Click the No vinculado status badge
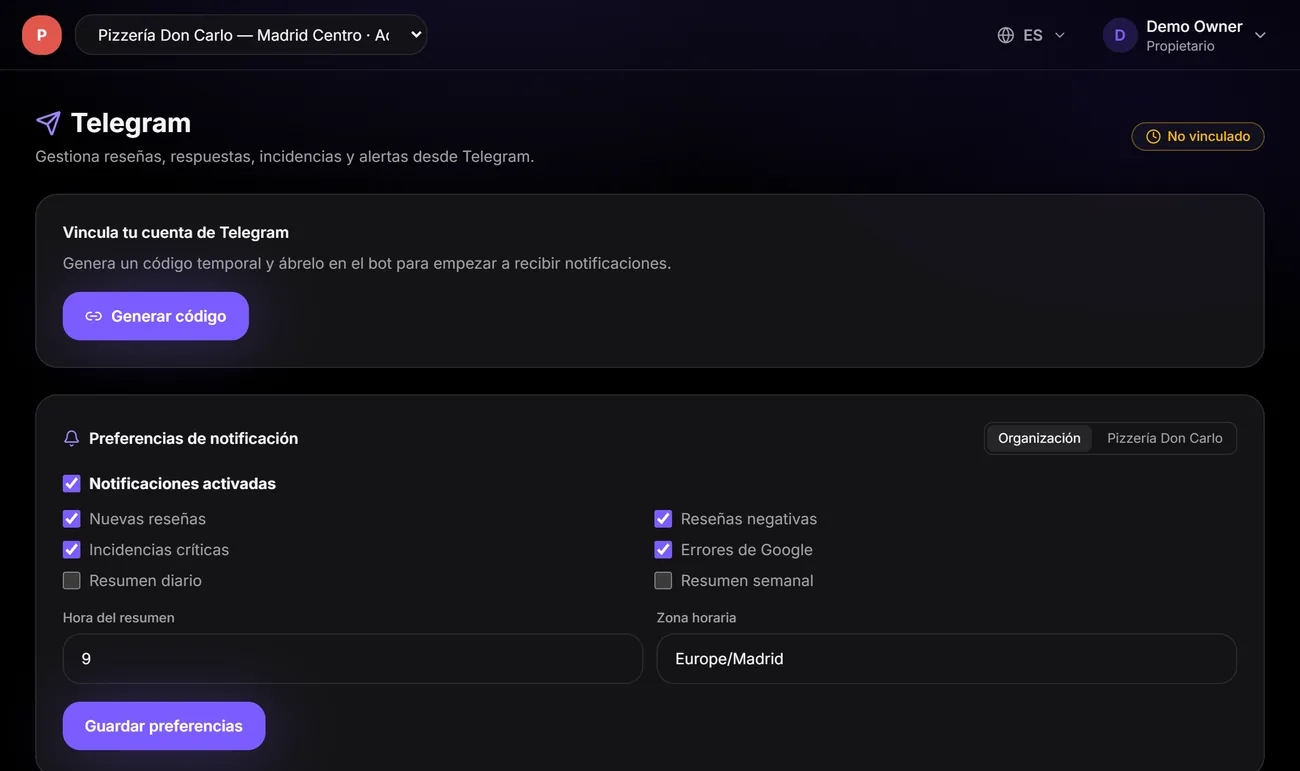 (x=1198, y=136)
